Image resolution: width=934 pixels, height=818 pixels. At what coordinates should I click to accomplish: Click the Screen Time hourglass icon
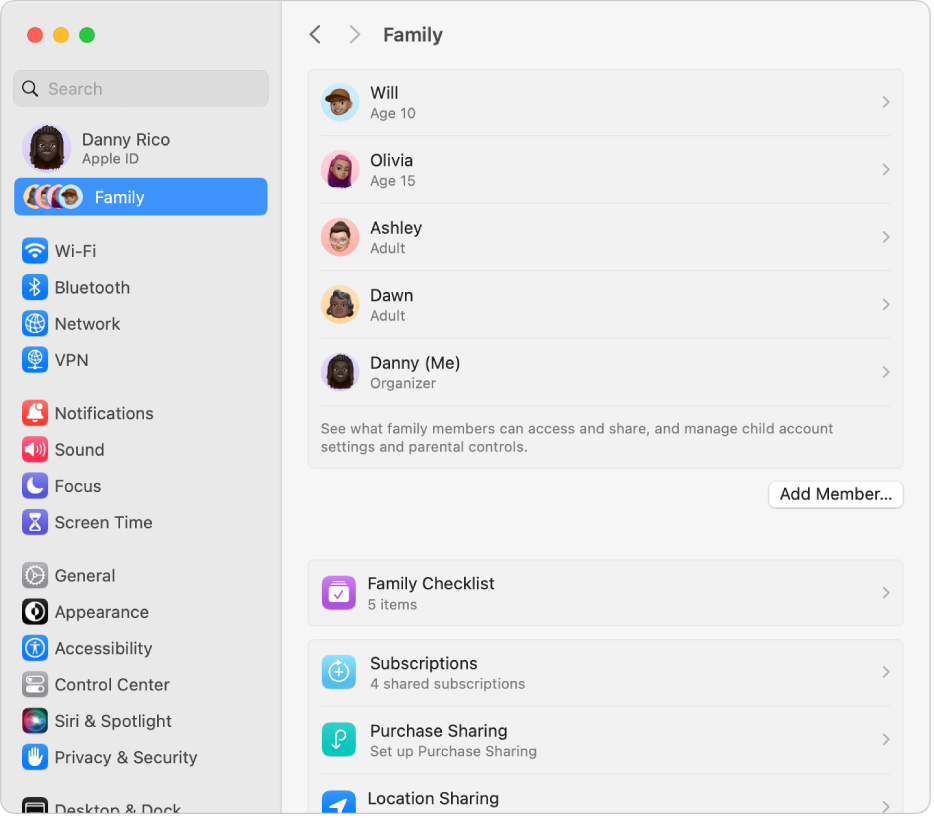click(35, 522)
